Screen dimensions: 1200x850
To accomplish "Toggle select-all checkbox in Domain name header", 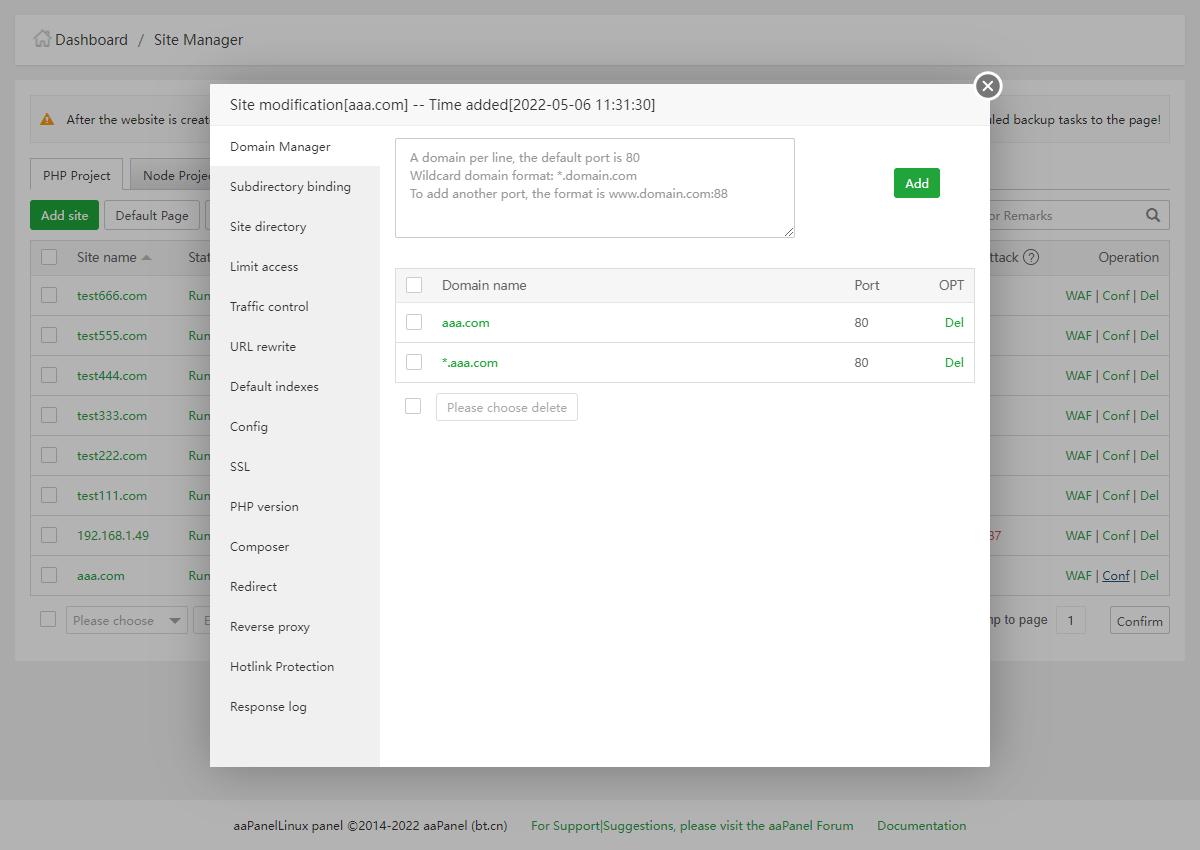I will click(x=414, y=285).
